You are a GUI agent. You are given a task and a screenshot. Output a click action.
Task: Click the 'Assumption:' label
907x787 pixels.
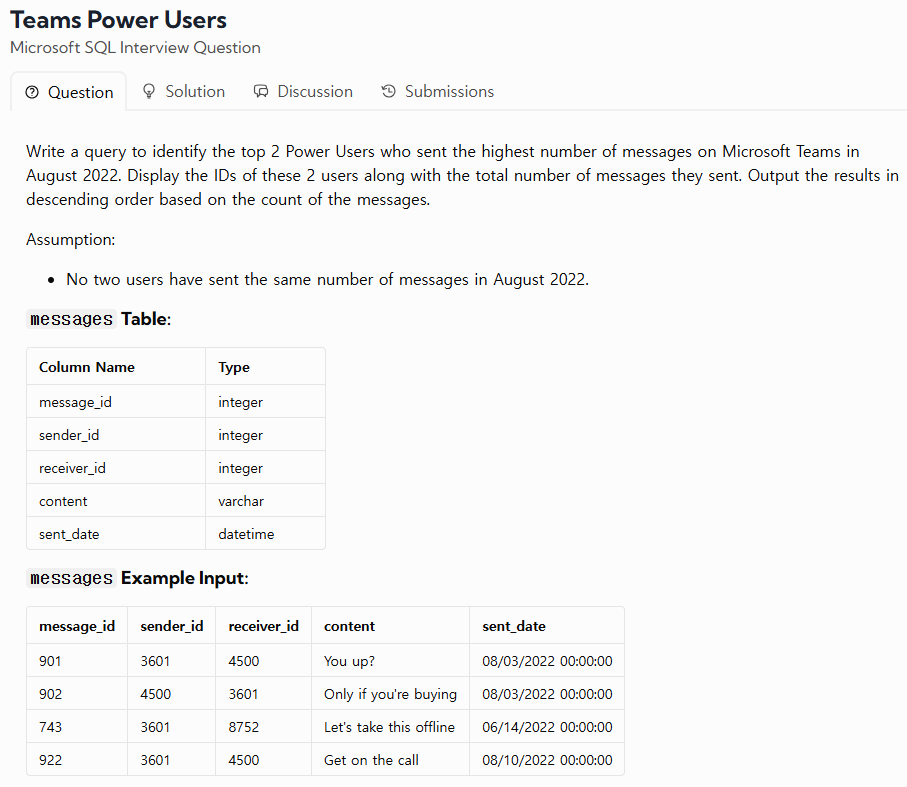[71, 239]
